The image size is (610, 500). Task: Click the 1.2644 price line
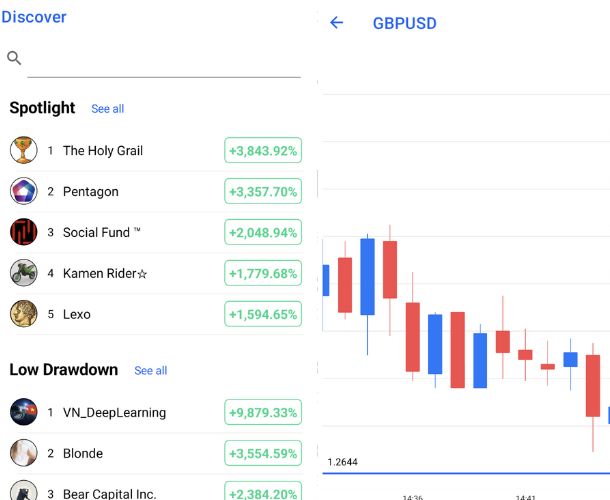[x=466, y=472]
